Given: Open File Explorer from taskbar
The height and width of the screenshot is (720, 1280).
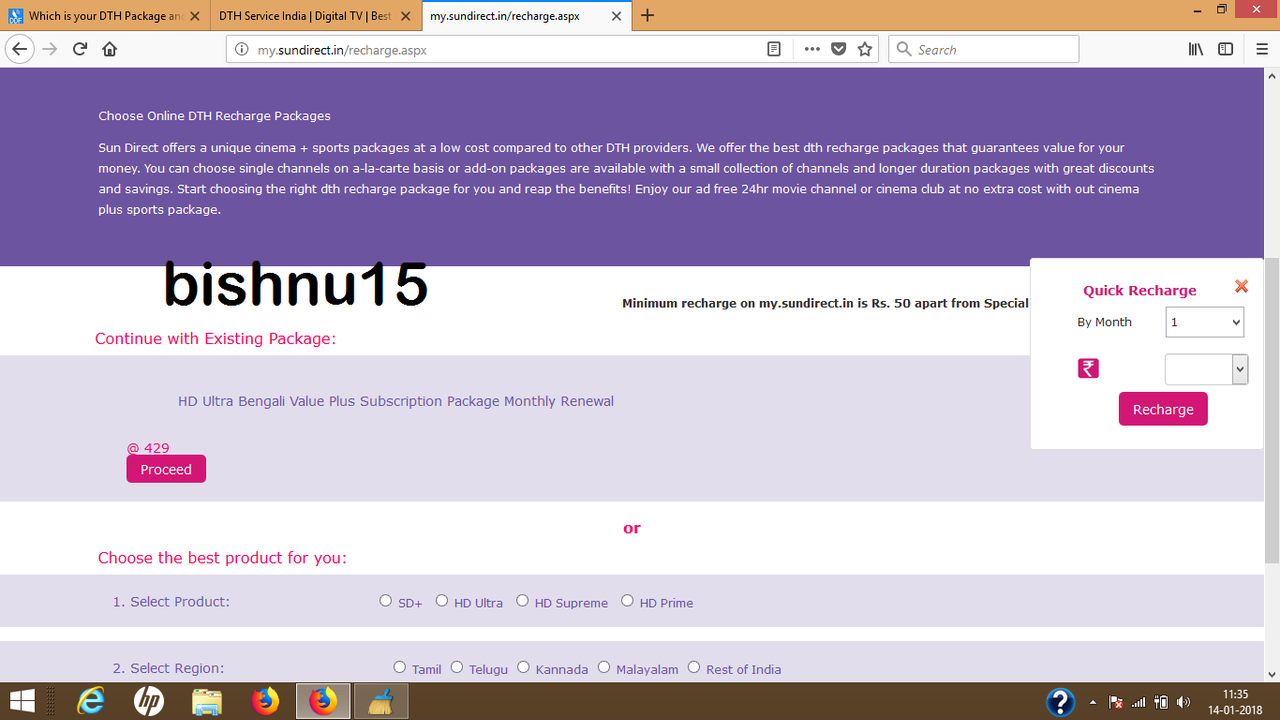Looking at the screenshot, I should pyautogui.click(x=207, y=701).
